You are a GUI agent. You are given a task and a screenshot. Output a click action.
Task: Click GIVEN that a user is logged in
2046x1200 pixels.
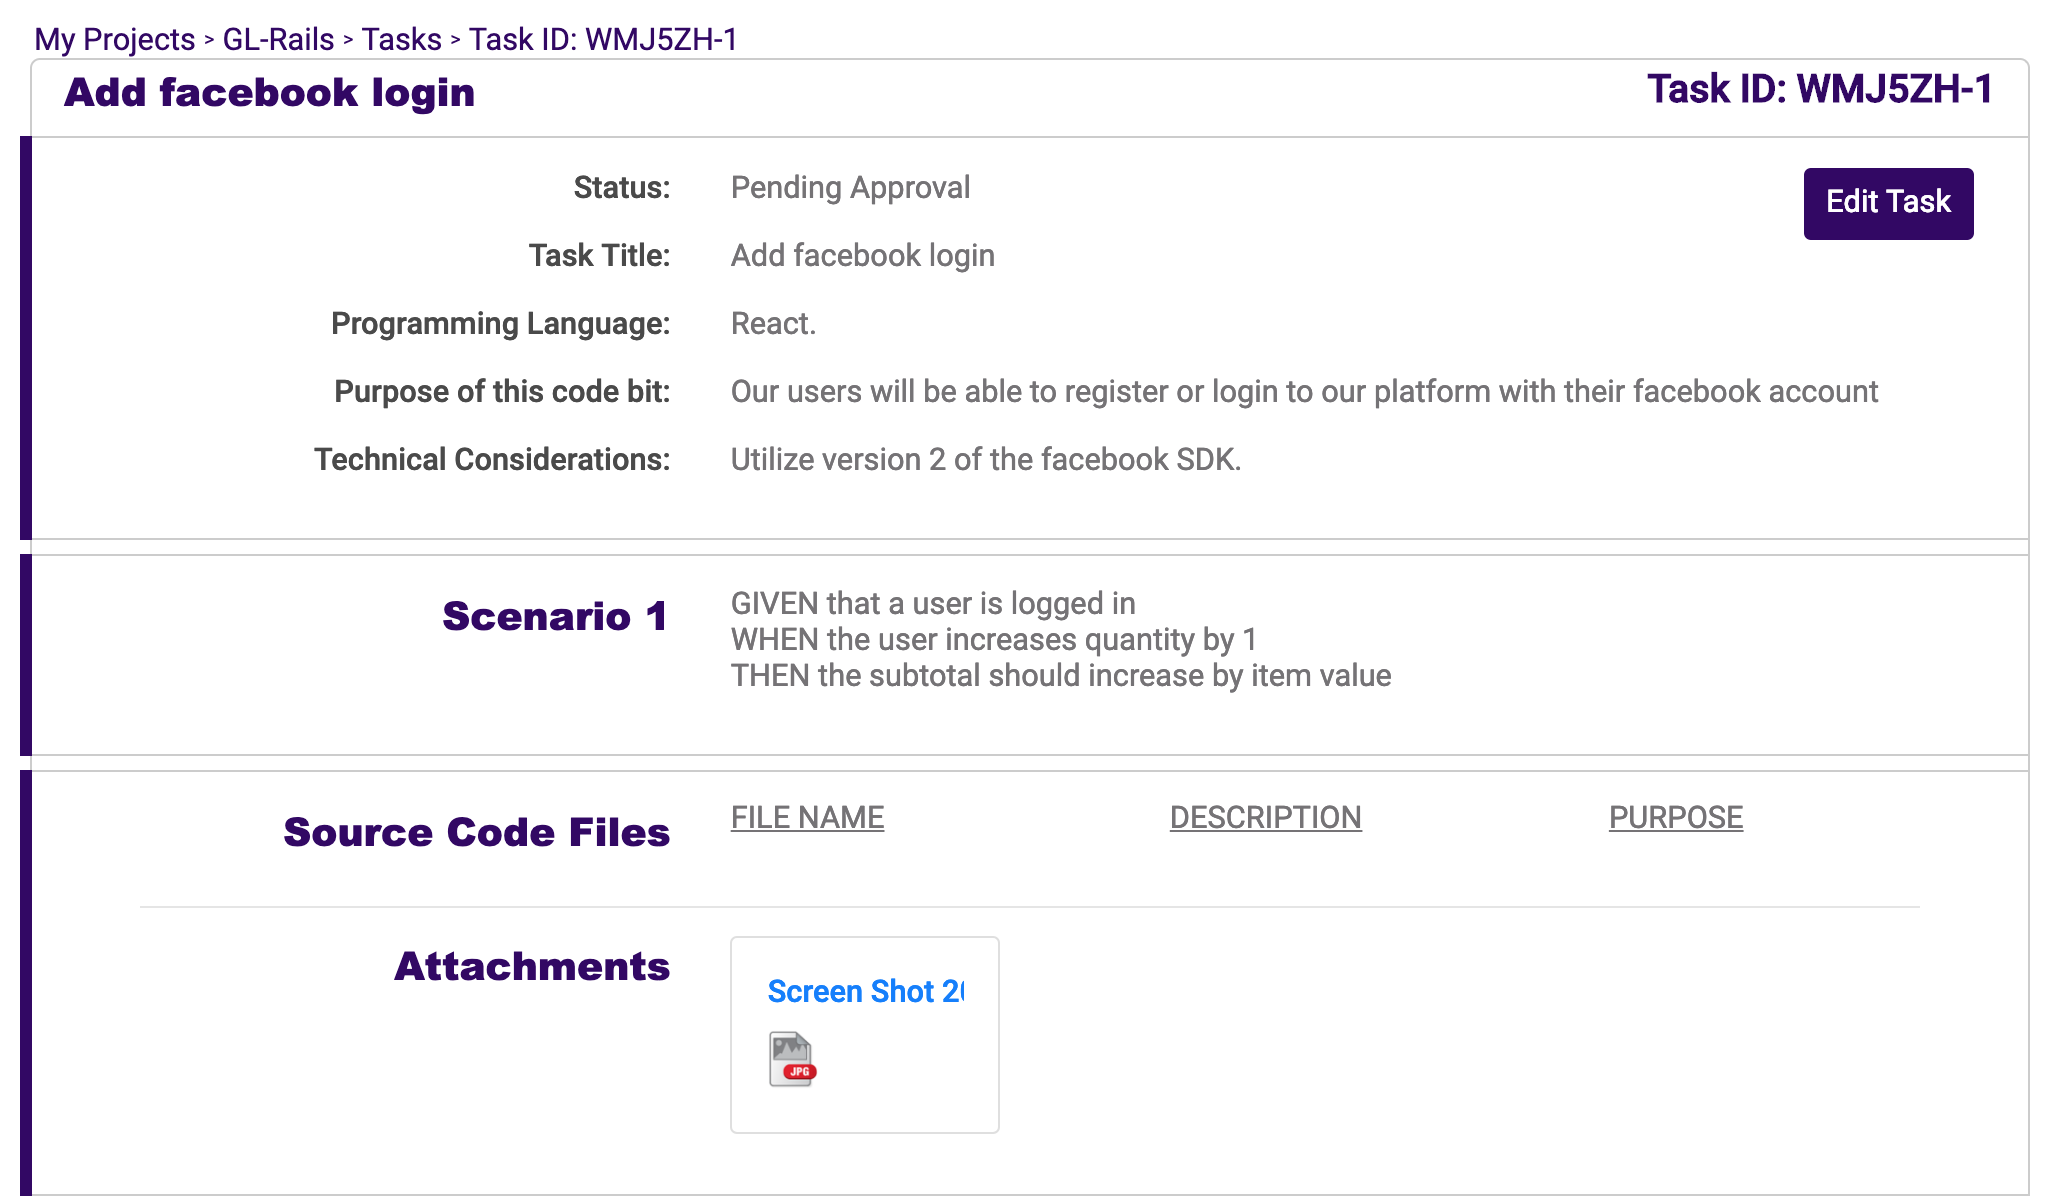(x=933, y=603)
